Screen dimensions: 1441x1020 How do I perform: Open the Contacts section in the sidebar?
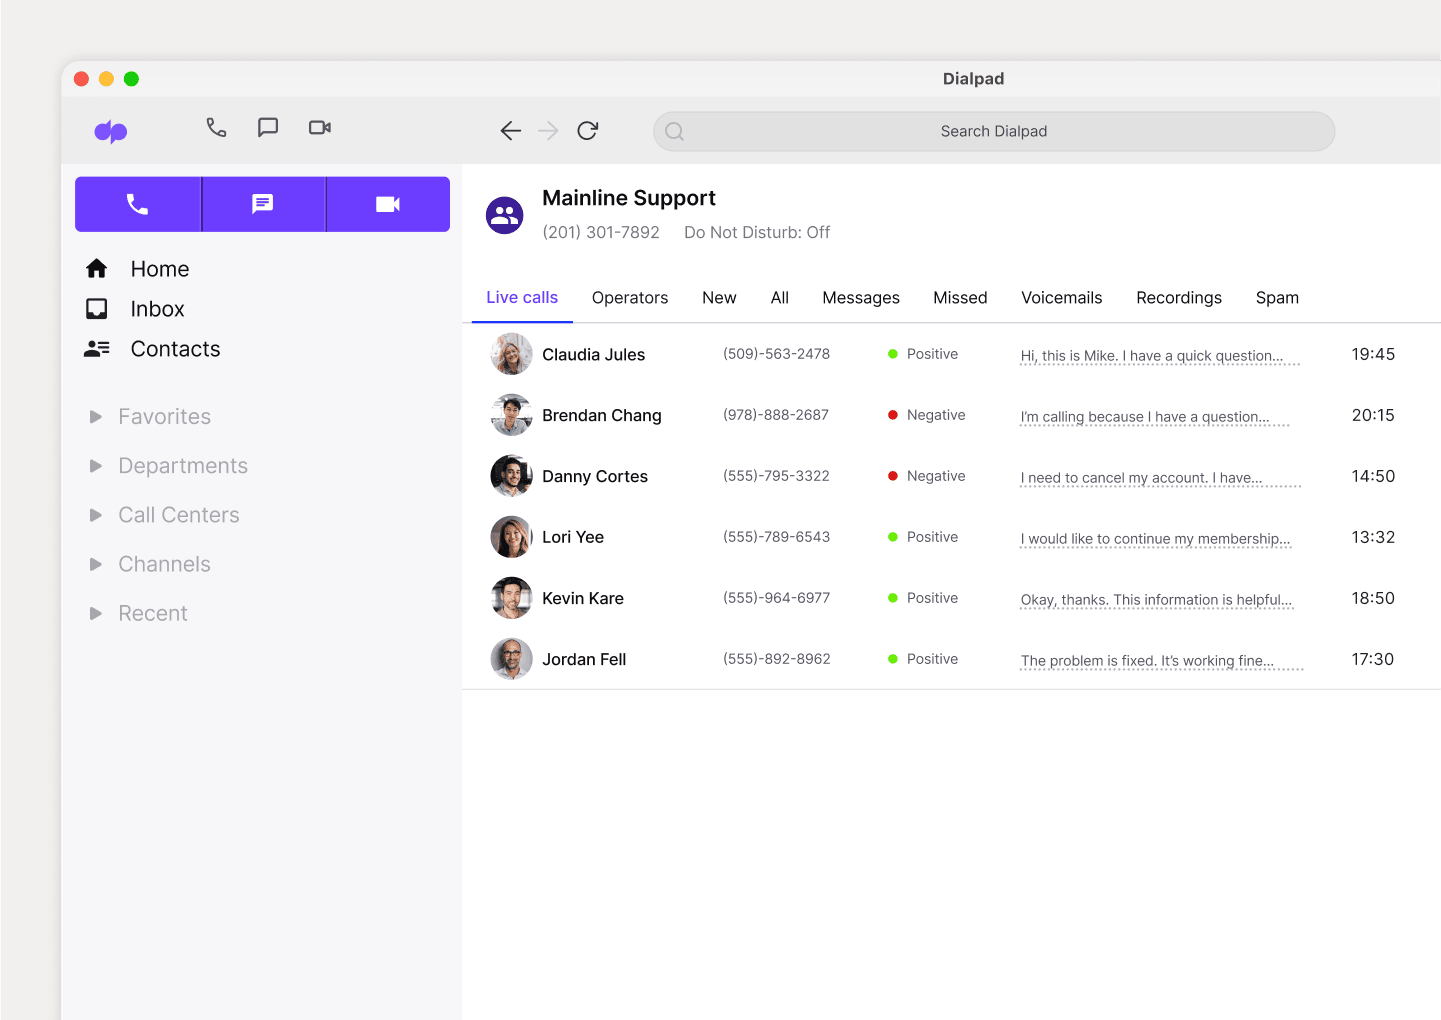click(x=175, y=348)
